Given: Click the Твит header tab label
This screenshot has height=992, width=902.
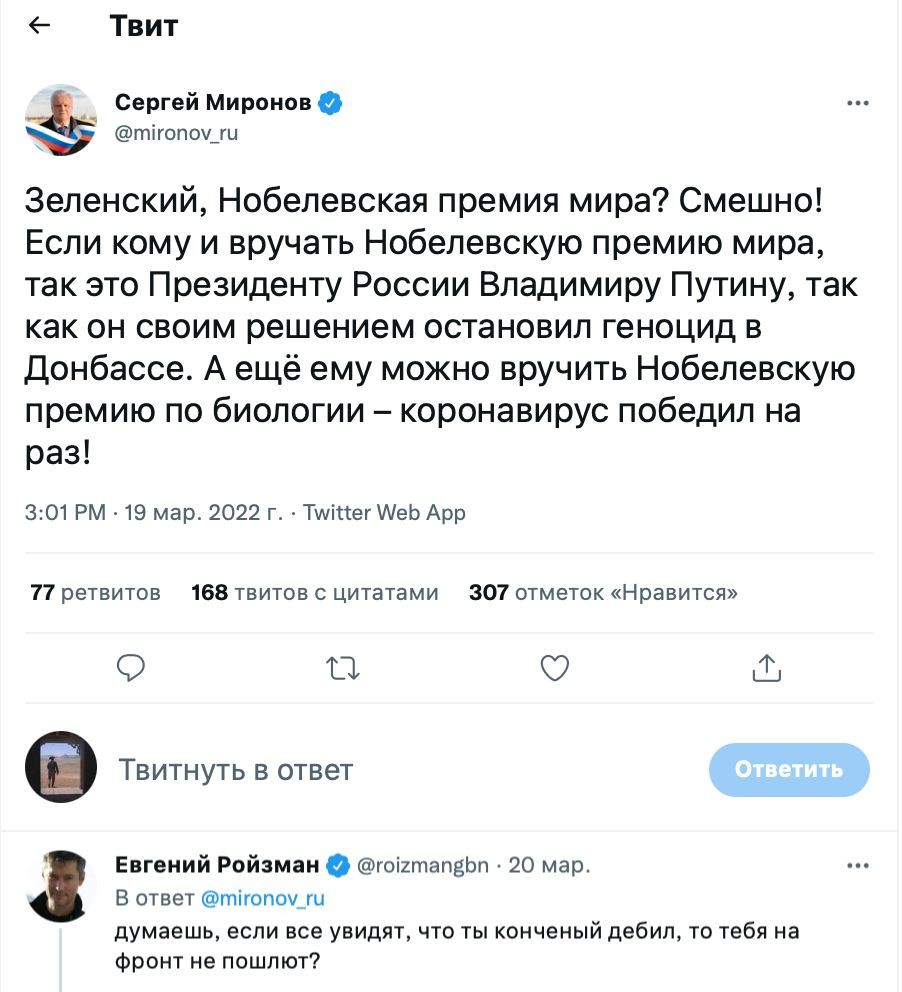Looking at the screenshot, I should [145, 25].
